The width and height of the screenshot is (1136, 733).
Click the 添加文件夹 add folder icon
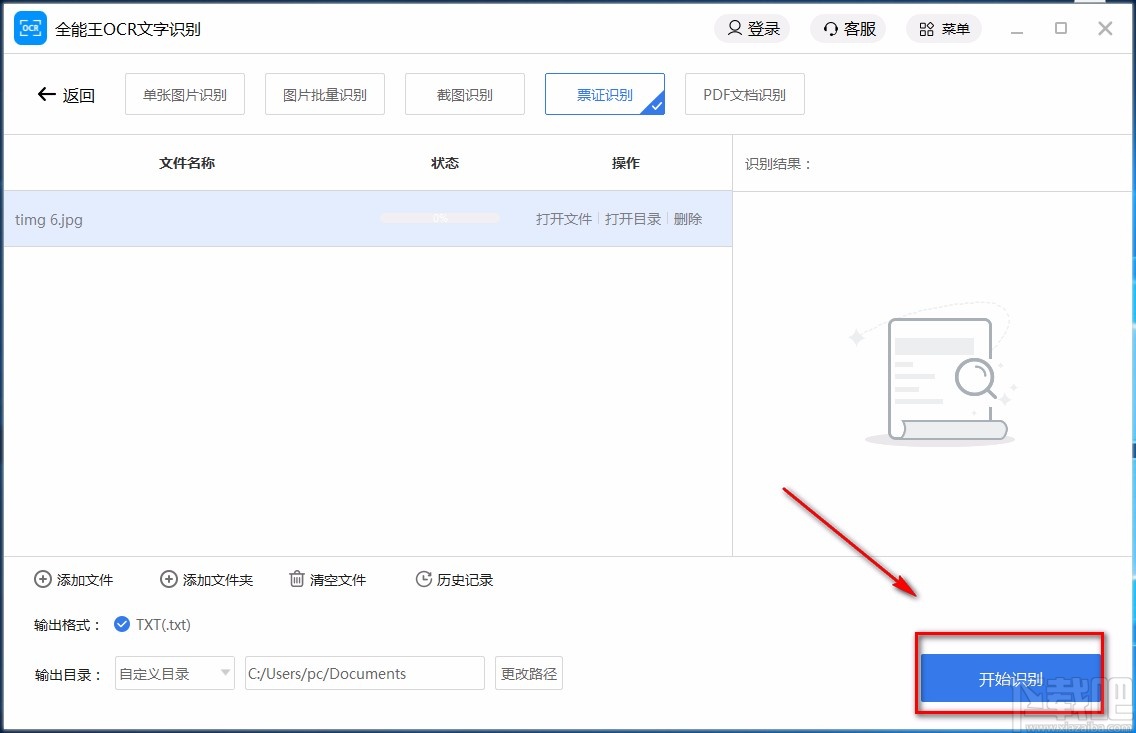[x=168, y=579]
